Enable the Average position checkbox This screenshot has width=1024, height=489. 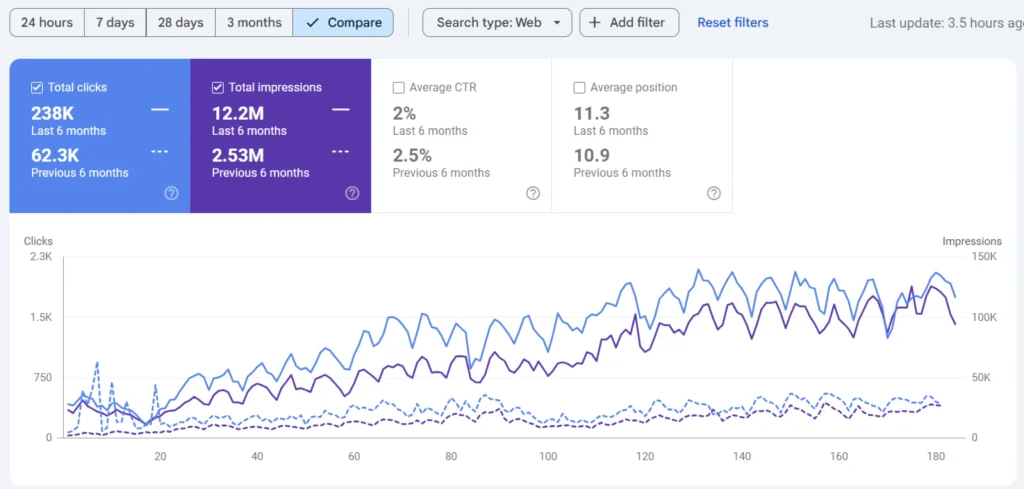pos(580,88)
